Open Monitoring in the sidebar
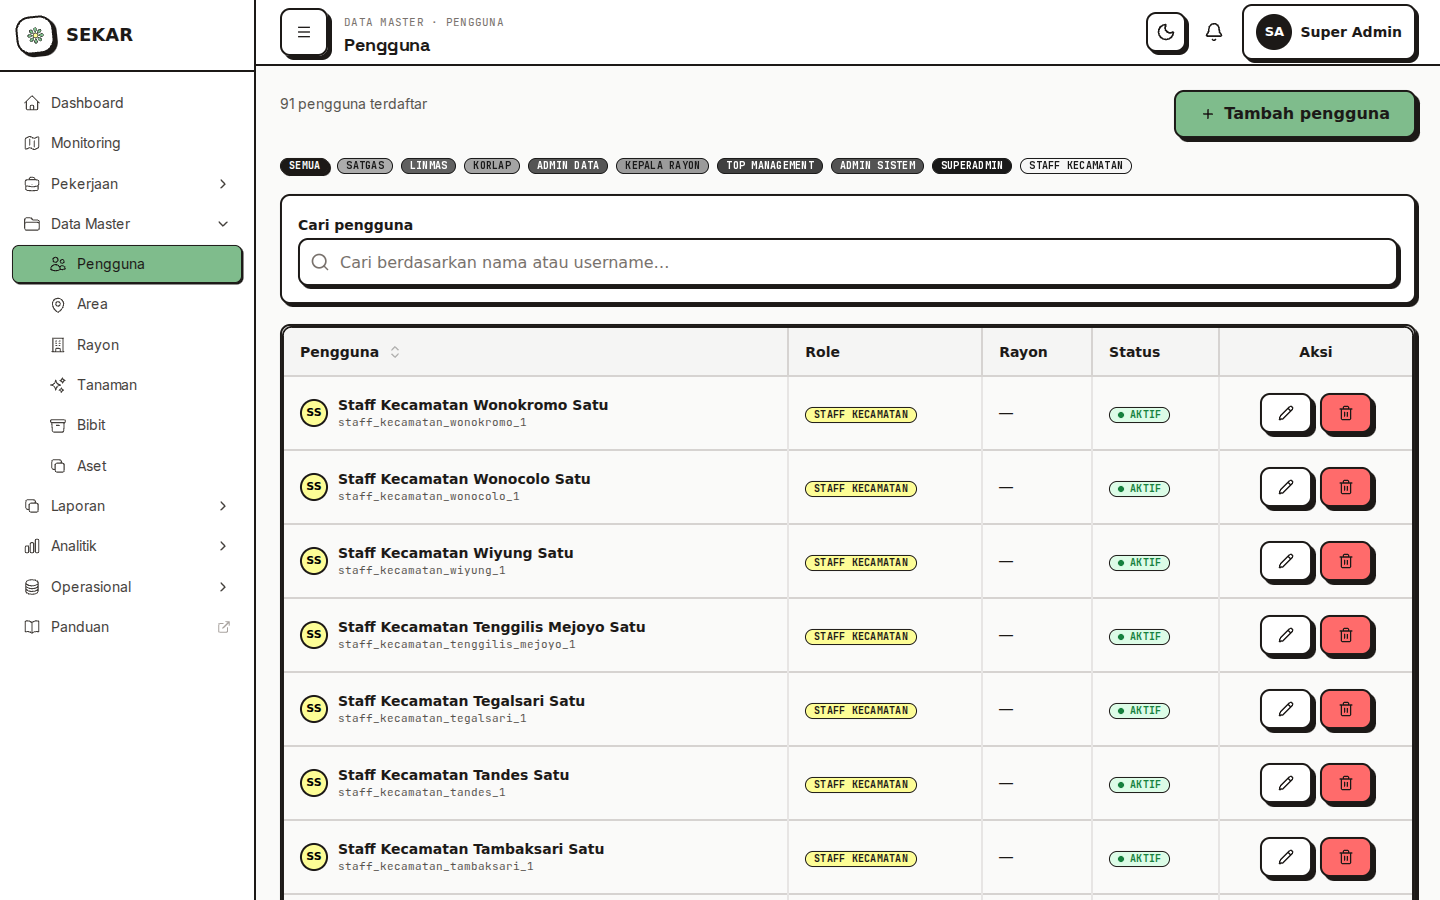Viewport: 1440px width, 900px height. click(127, 143)
